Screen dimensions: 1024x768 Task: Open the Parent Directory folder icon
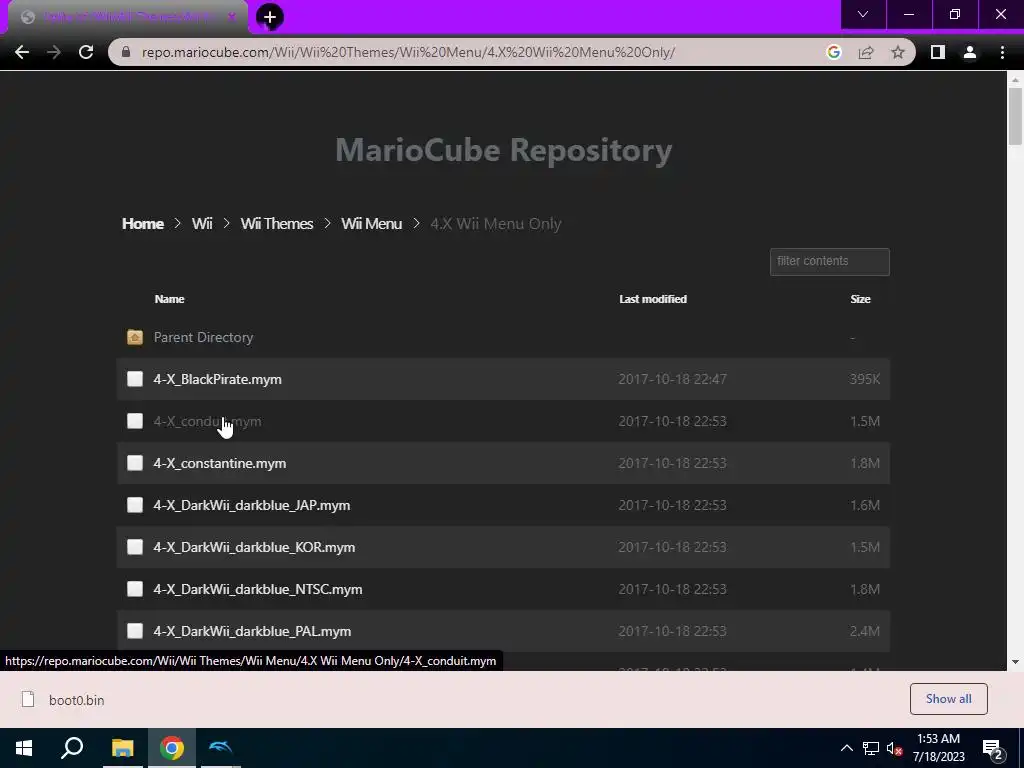pos(135,337)
